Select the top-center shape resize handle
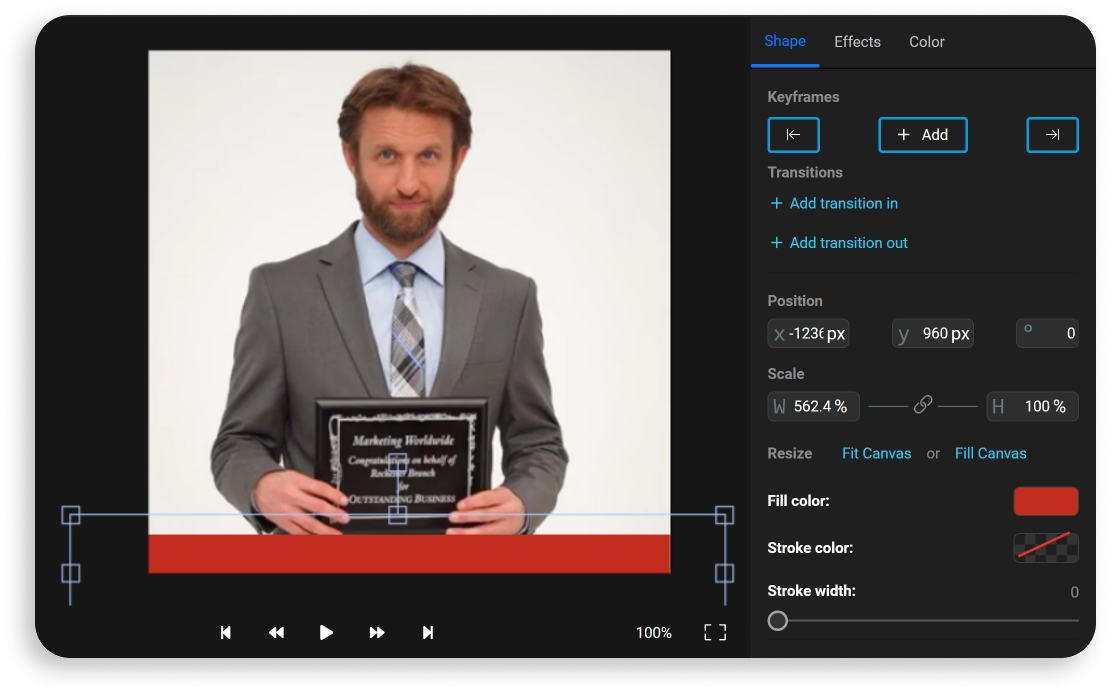 [397, 515]
